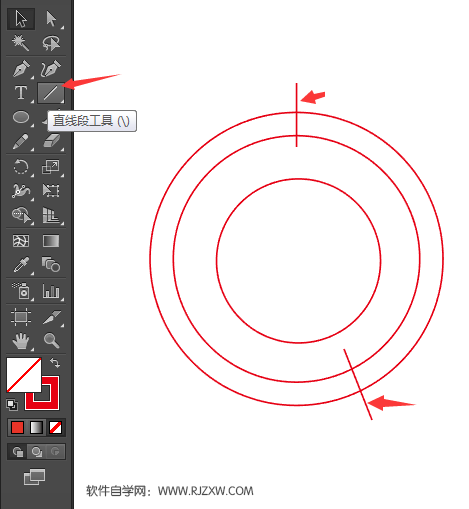This screenshot has width=469, height=509.
Task: Select the Hand tool
Action: (21, 341)
